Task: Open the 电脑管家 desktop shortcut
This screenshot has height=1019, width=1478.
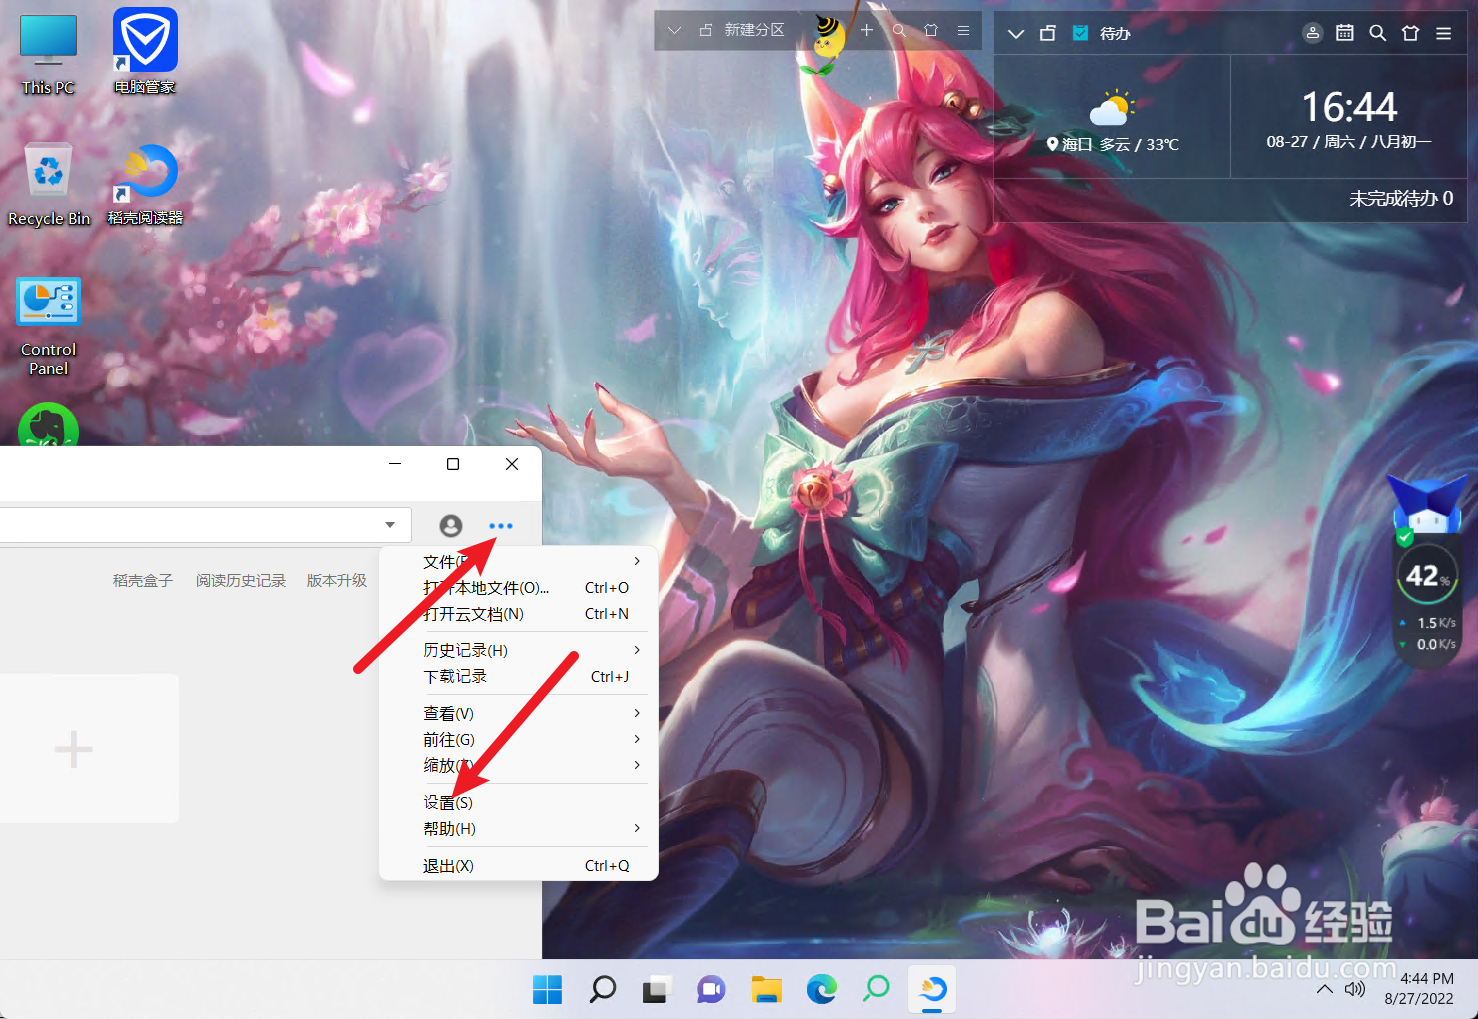Action: pyautogui.click(x=145, y=52)
